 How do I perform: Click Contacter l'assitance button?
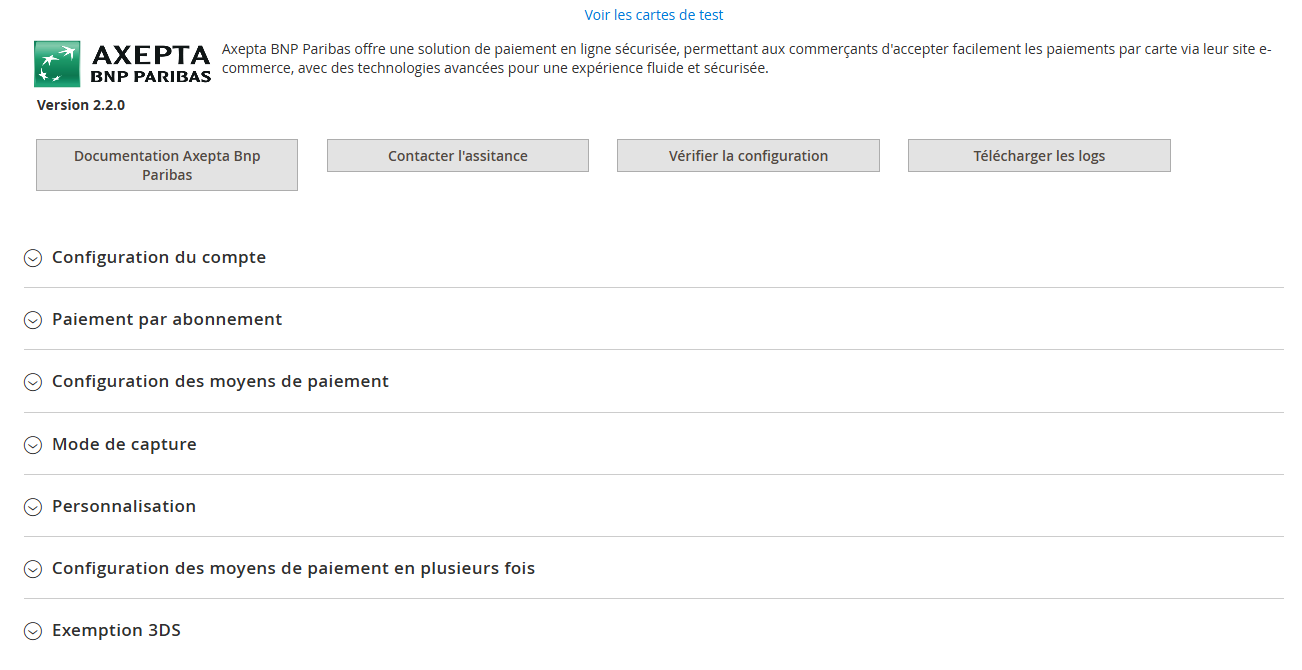pyautogui.click(x=458, y=156)
